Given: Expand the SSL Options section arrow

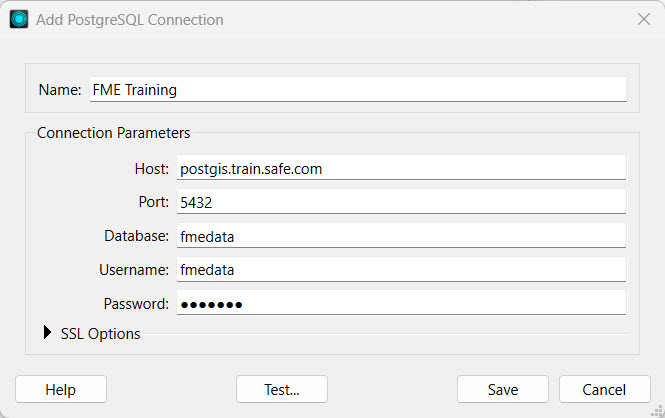Looking at the screenshot, I should pyautogui.click(x=47, y=333).
